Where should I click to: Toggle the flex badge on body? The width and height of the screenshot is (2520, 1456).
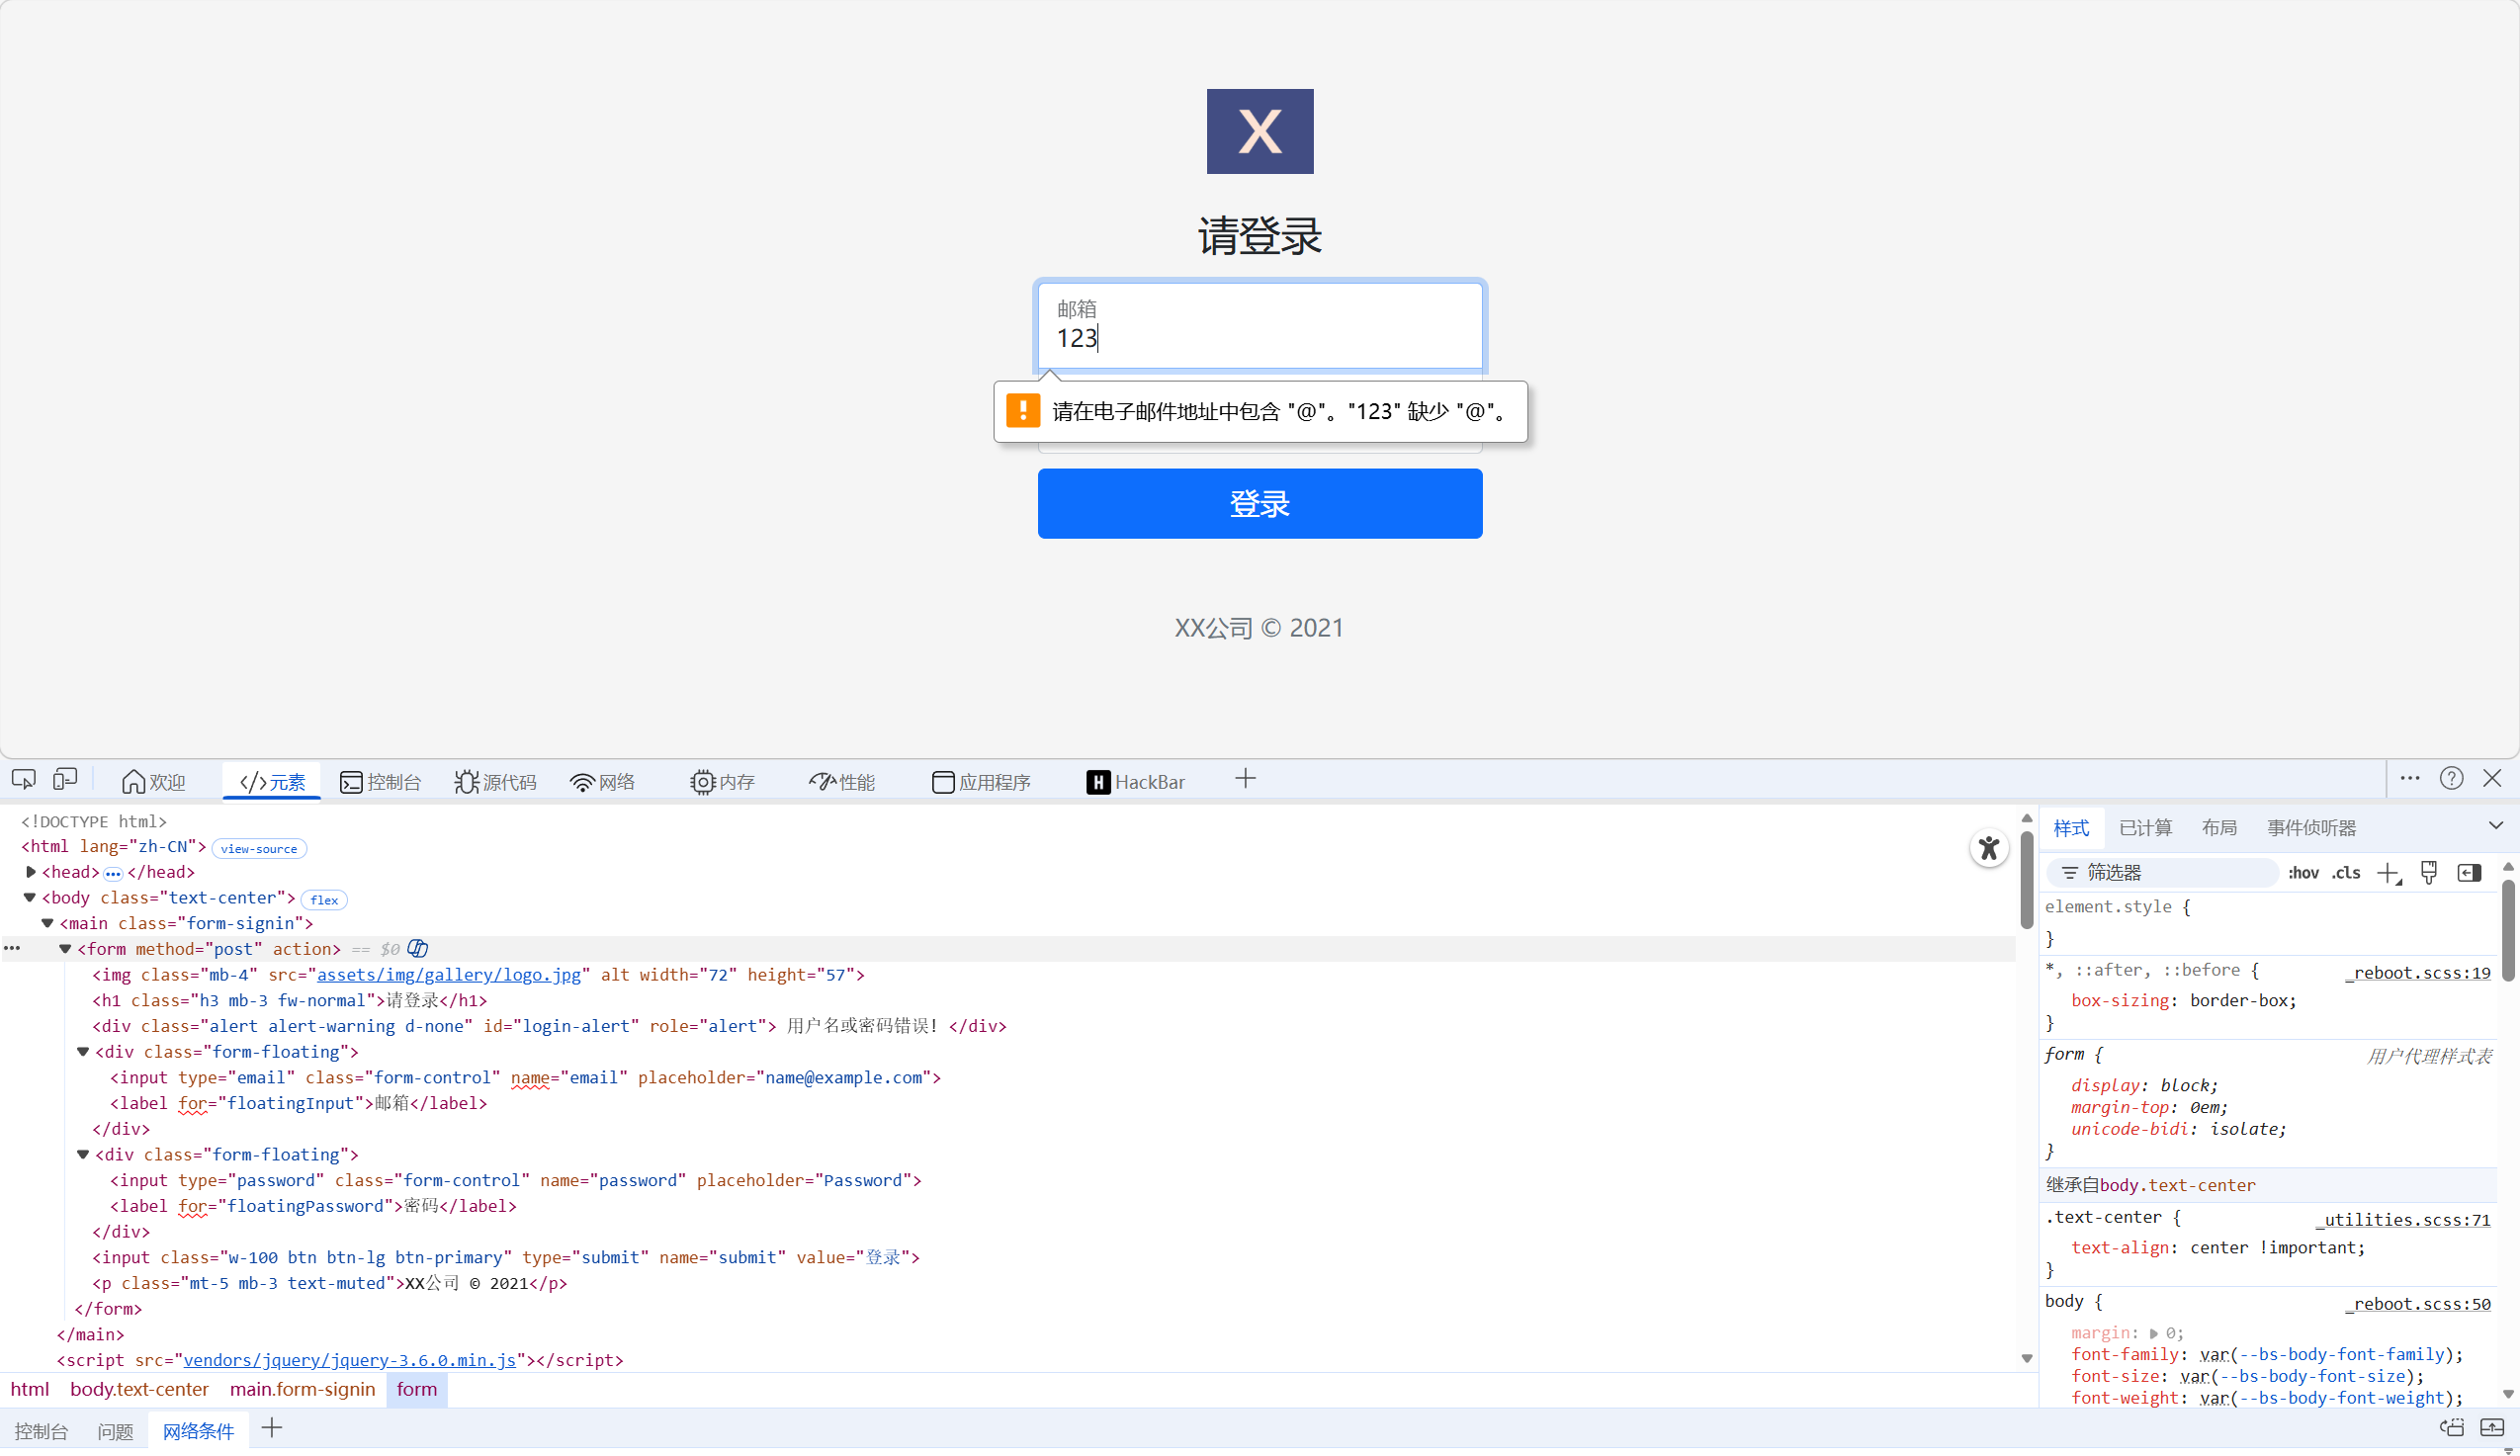(x=324, y=900)
